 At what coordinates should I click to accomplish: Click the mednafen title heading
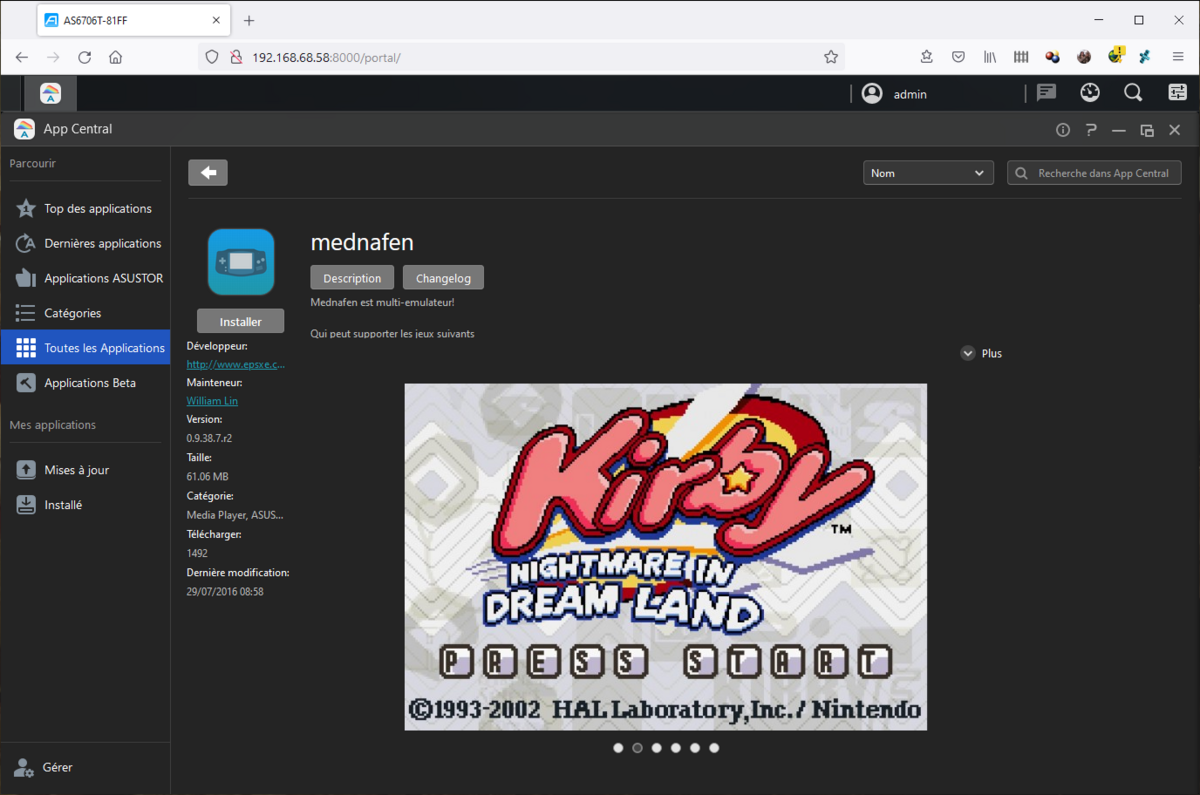coord(362,242)
